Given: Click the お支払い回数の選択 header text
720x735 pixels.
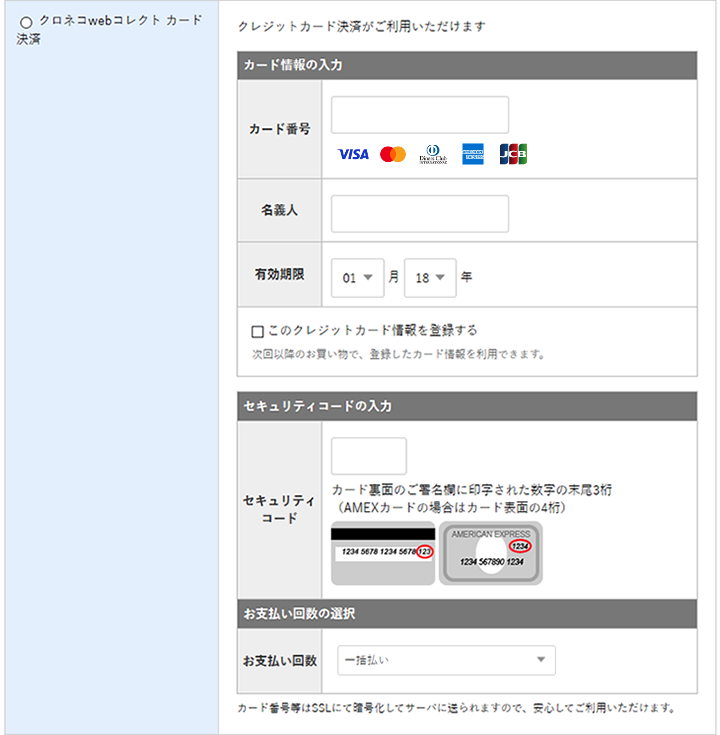Looking at the screenshot, I should click(x=299, y=613).
